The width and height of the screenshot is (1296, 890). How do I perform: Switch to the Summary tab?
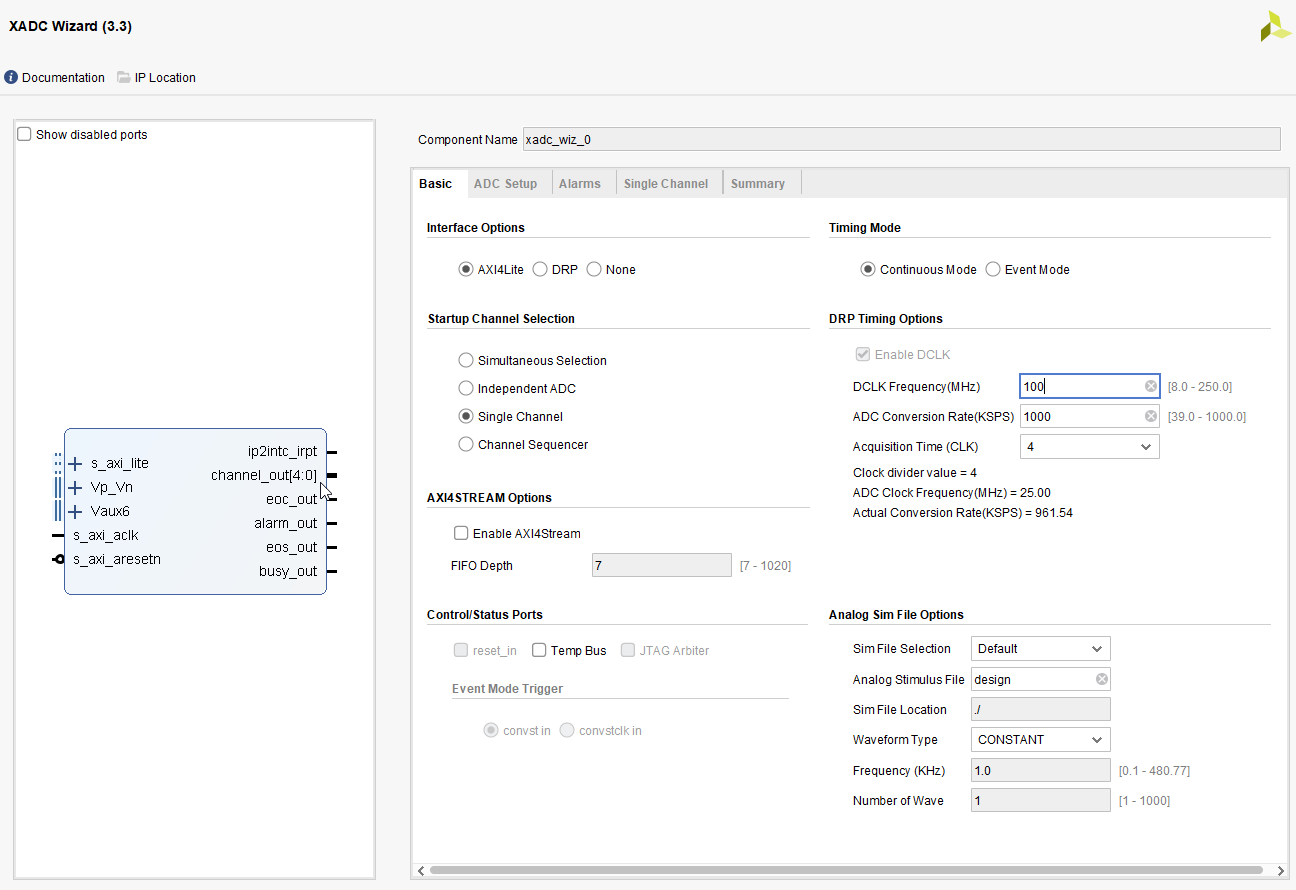pos(758,183)
